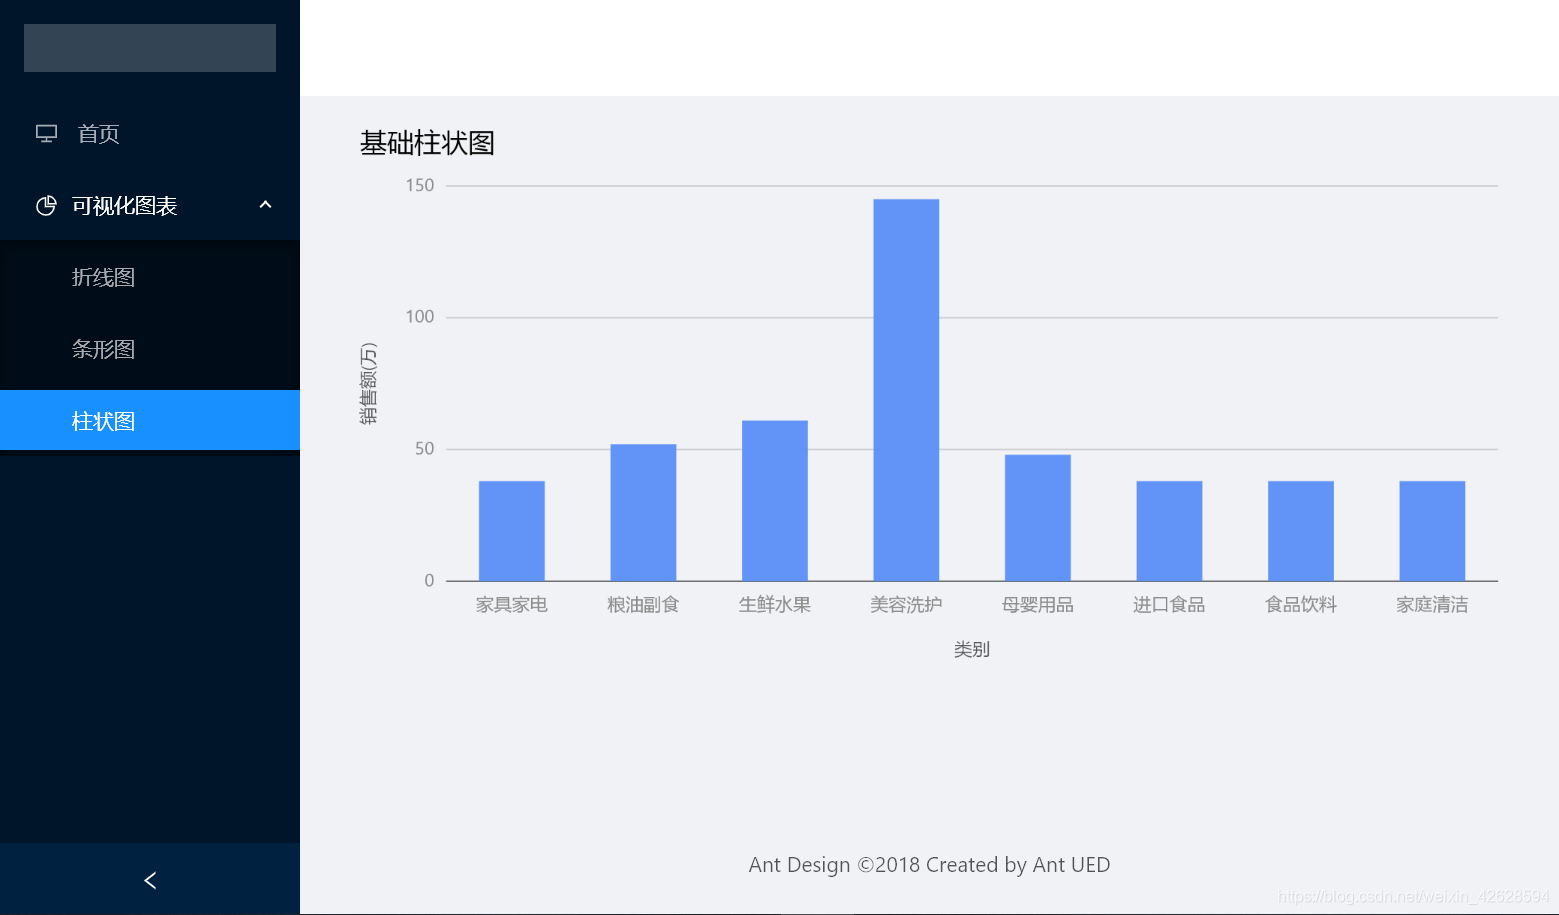Click the 生鲜水果 bar in the chart
Image resolution: width=1559 pixels, height=915 pixels.
pos(775,501)
